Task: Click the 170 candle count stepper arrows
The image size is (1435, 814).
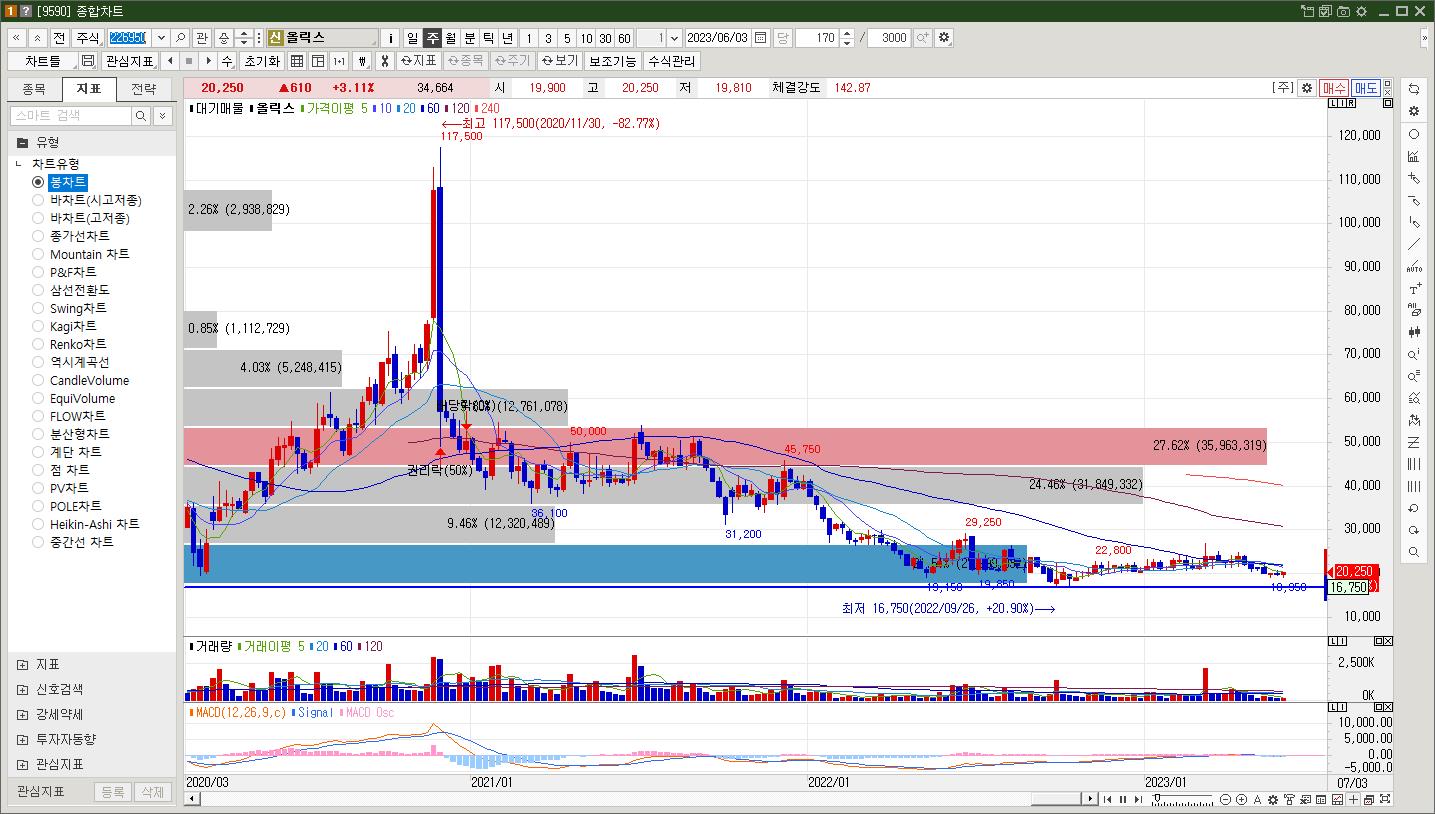Action: click(847, 38)
